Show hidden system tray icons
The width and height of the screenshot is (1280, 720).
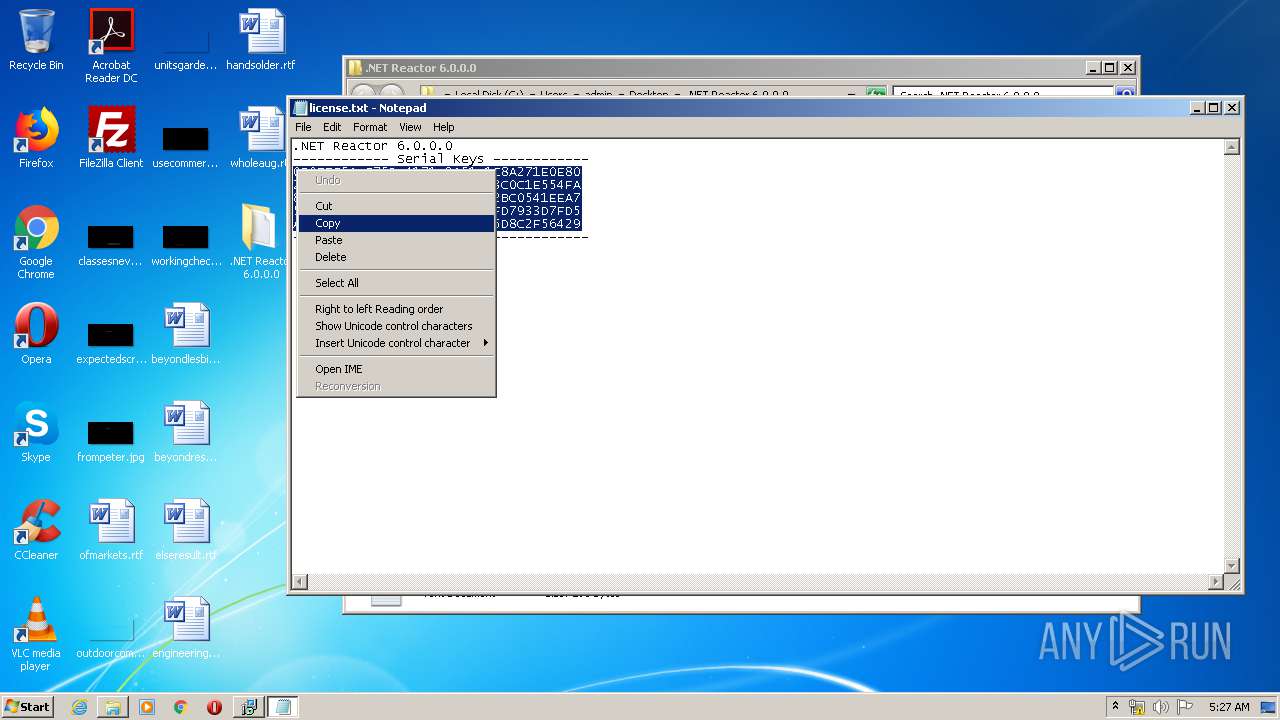[x=1115, y=707]
